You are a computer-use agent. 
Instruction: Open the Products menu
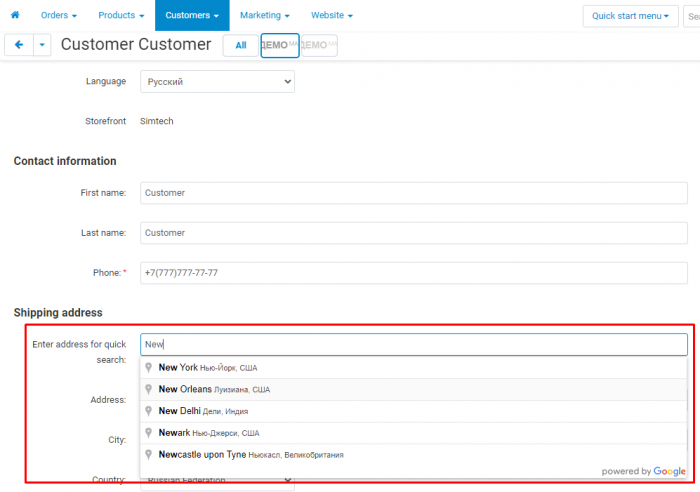[121, 15]
